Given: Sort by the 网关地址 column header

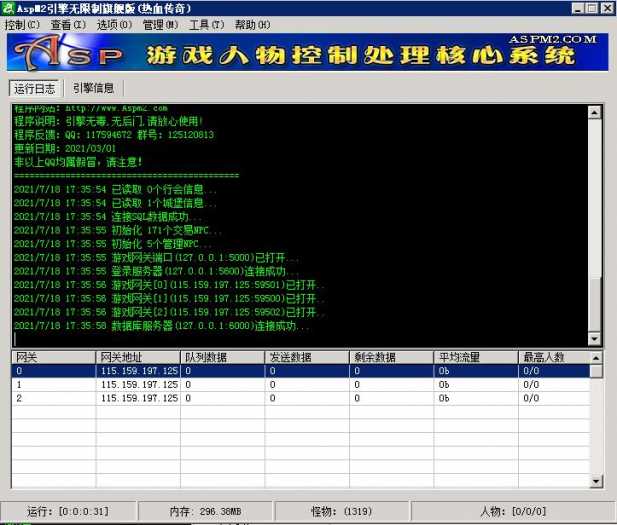Looking at the screenshot, I should tap(138, 357).
